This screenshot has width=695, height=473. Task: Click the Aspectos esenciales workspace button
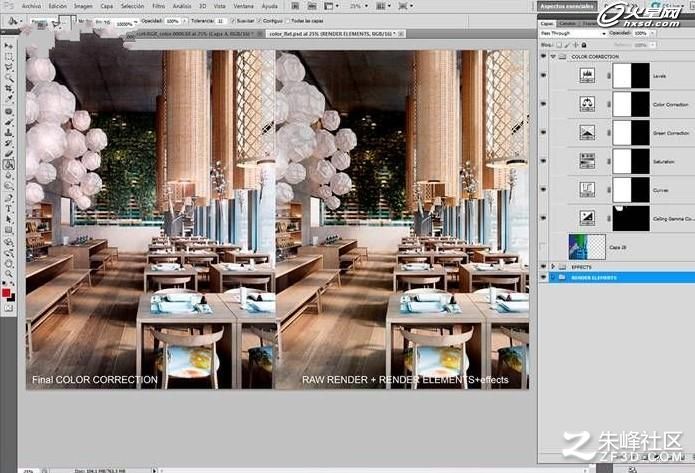pos(567,6)
